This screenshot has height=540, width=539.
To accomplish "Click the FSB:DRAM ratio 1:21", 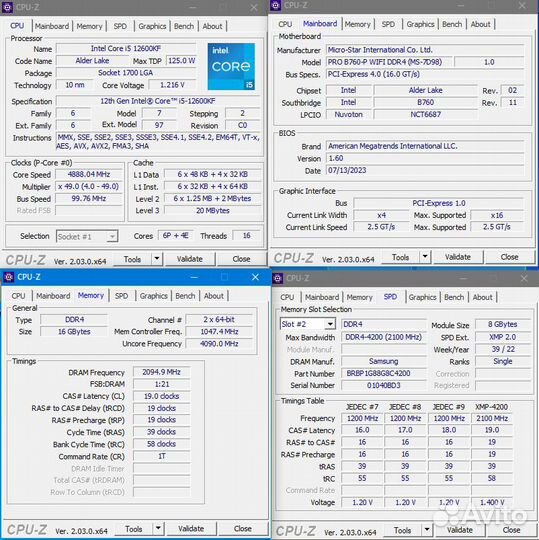I will pos(162,384).
